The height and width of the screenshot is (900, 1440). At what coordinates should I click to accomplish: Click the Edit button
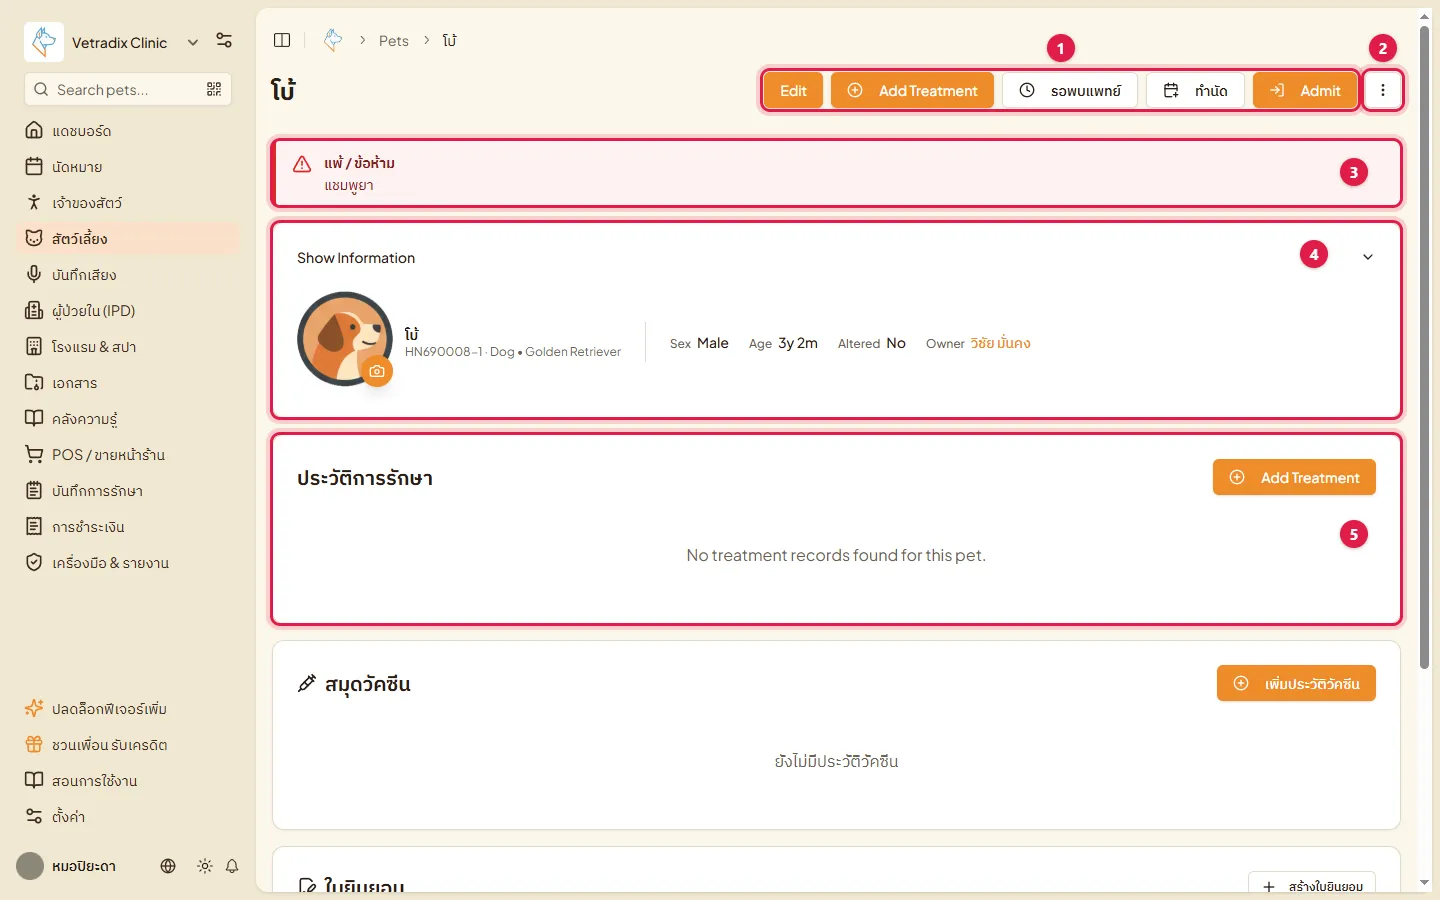(x=793, y=90)
